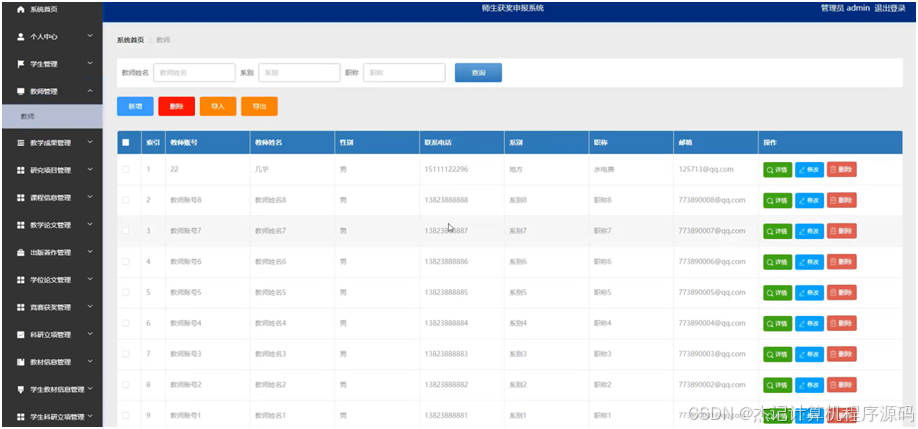Image resolution: width=918 pixels, height=429 pixels.
Task: Expand 教学成果管理 with its chevron
Action: coord(90,142)
